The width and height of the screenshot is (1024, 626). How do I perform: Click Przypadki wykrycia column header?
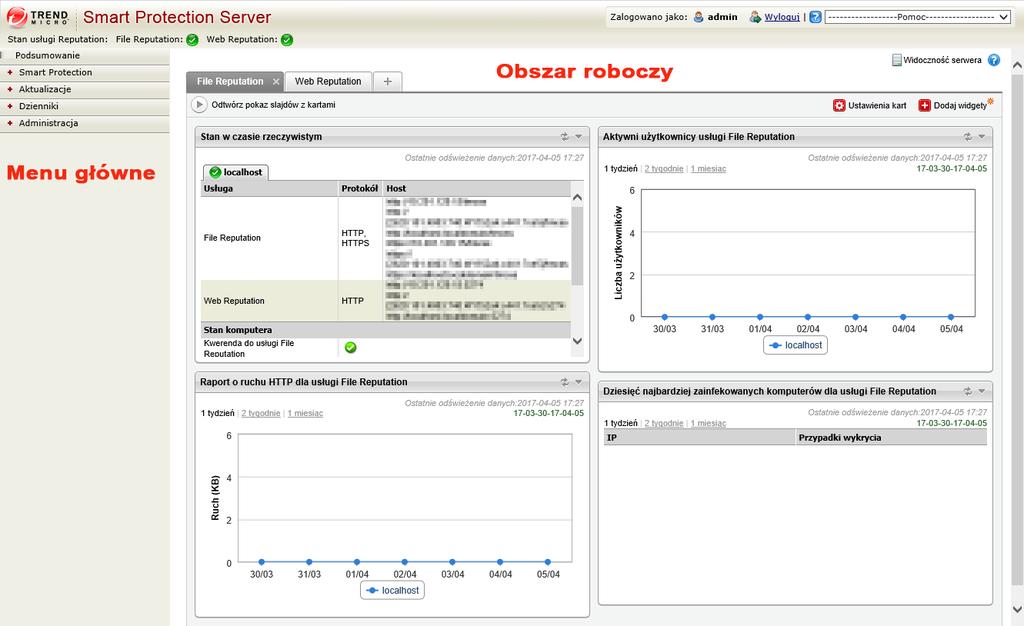tap(891, 438)
